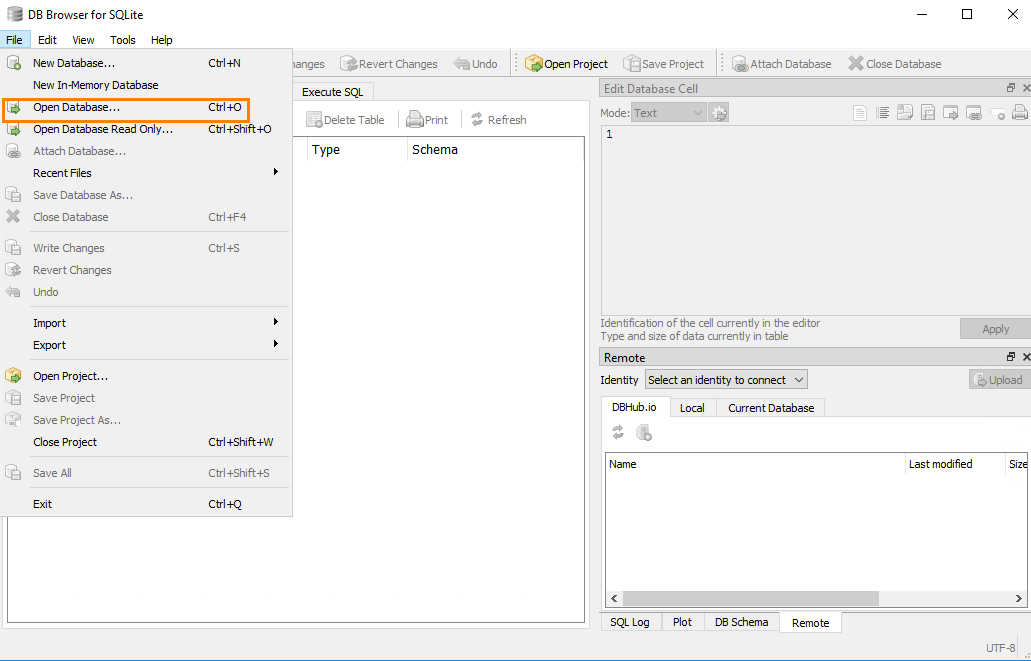
Task: Open the Mode Text dropdown
Action: click(669, 113)
